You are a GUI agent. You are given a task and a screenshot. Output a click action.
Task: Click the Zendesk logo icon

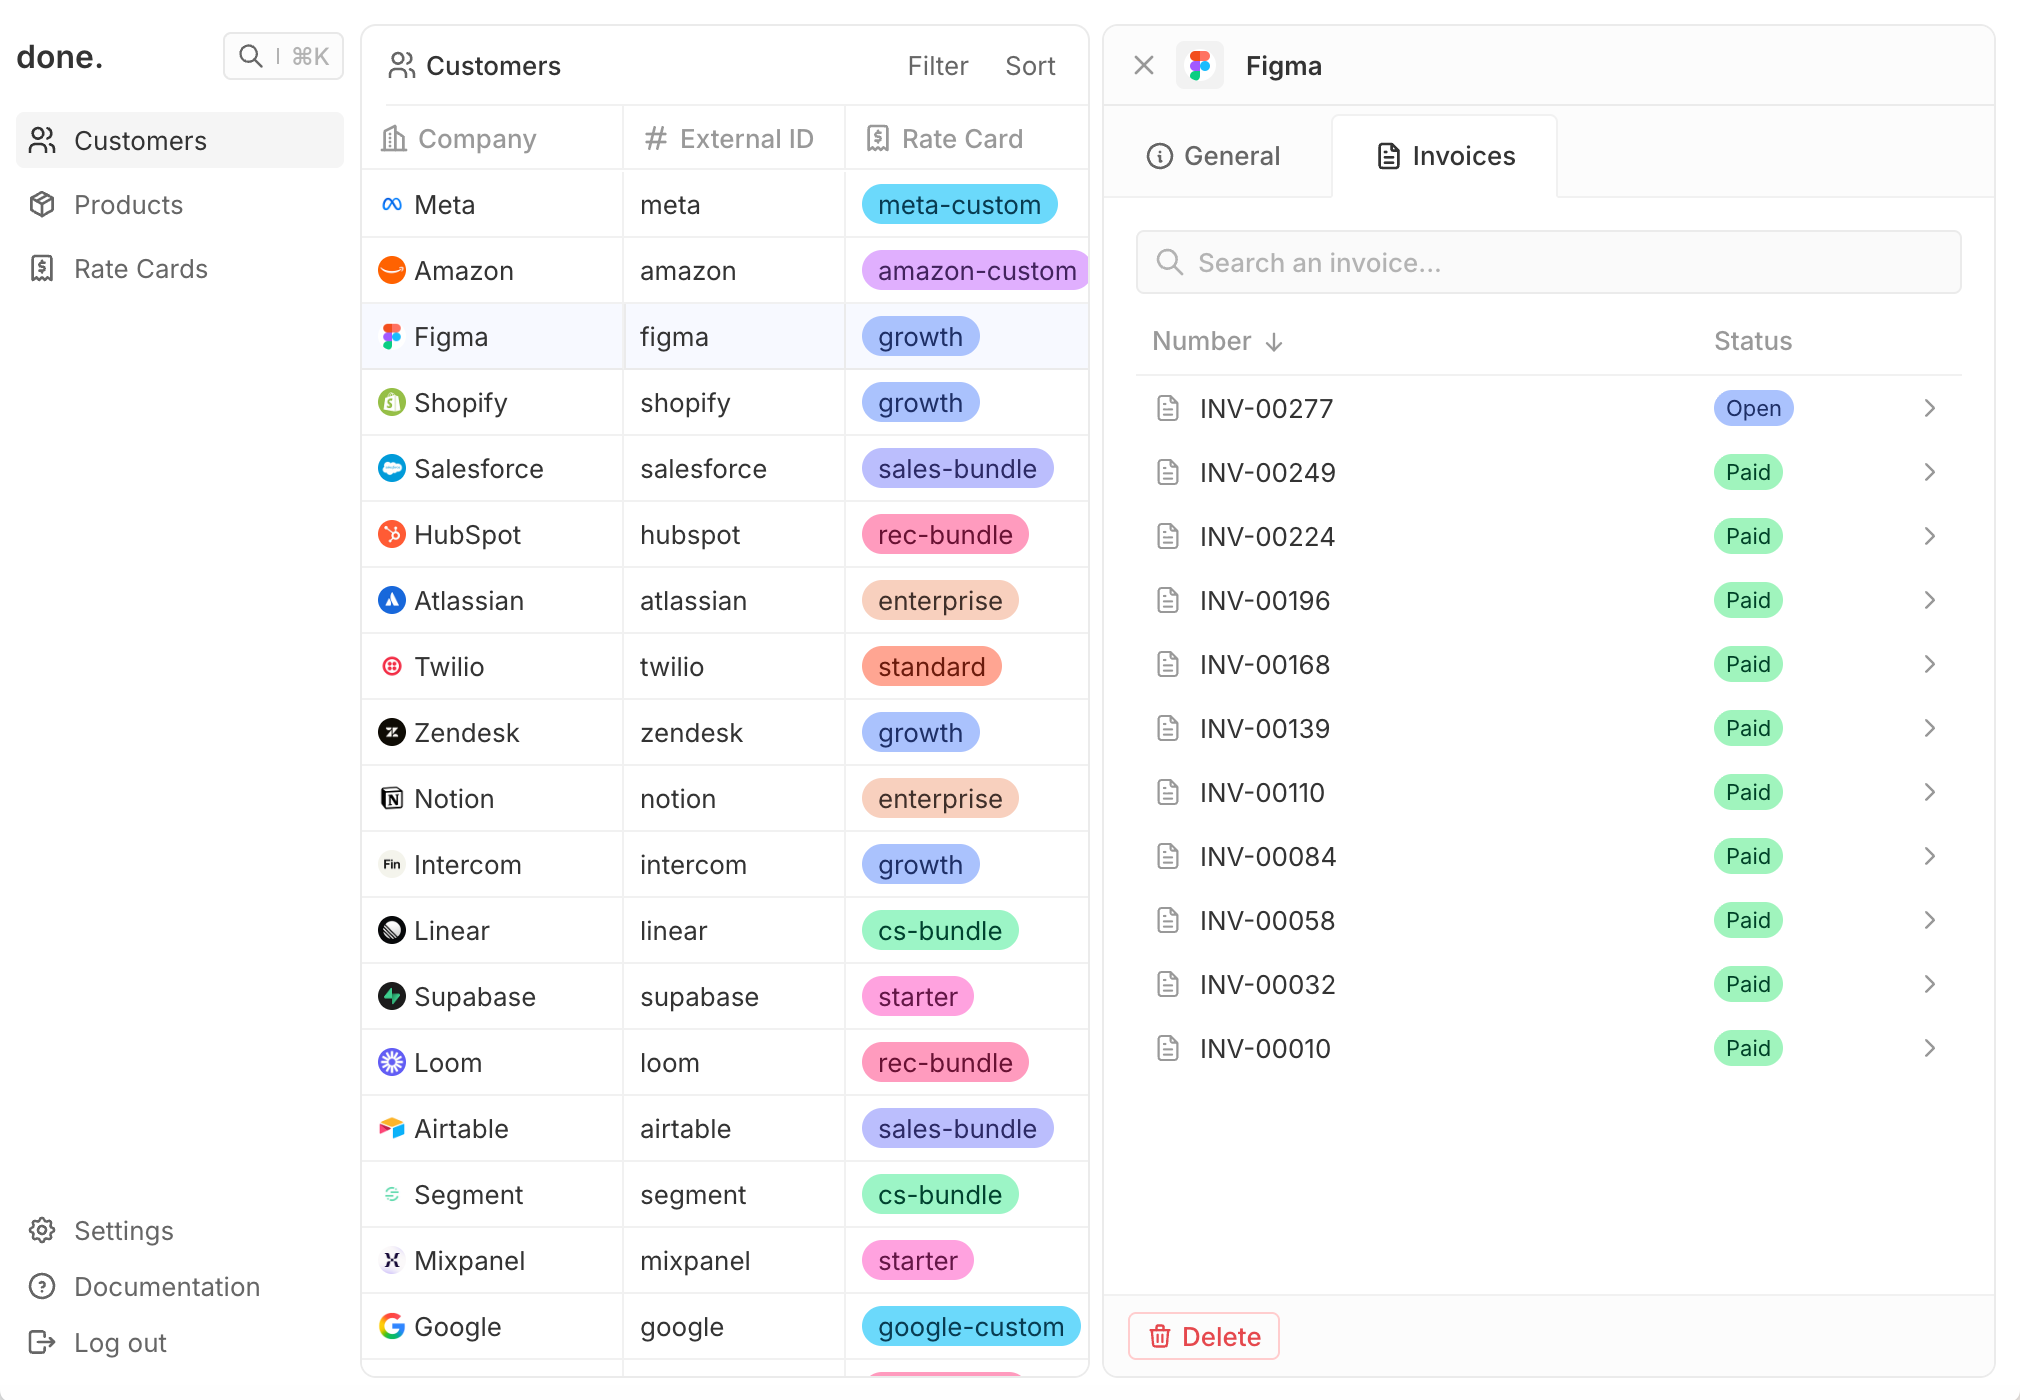[392, 732]
